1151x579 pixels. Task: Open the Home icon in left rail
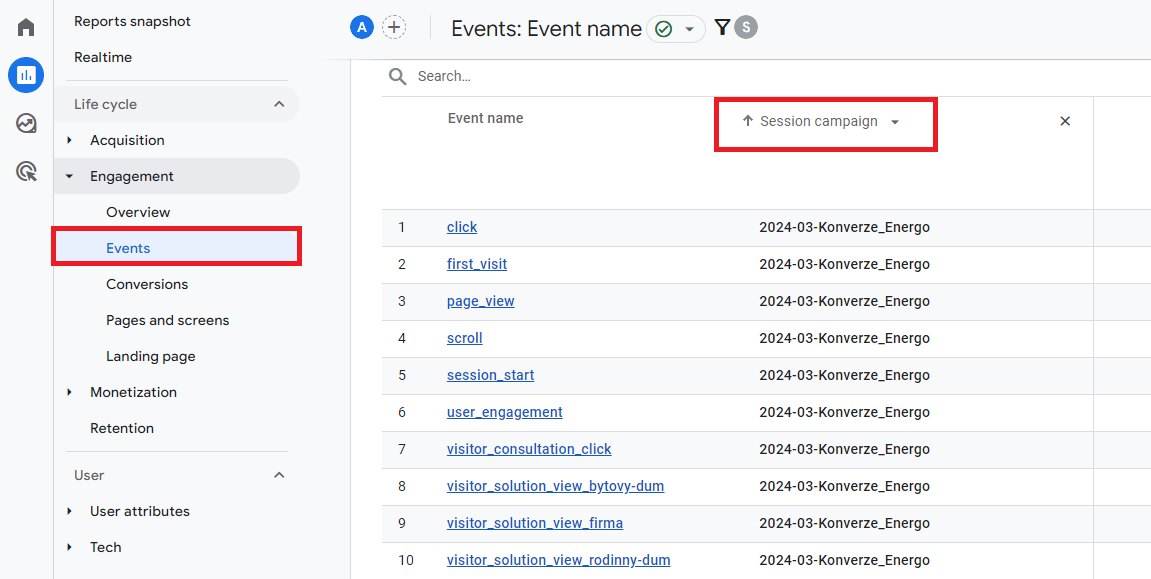pyautogui.click(x=26, y=27)
